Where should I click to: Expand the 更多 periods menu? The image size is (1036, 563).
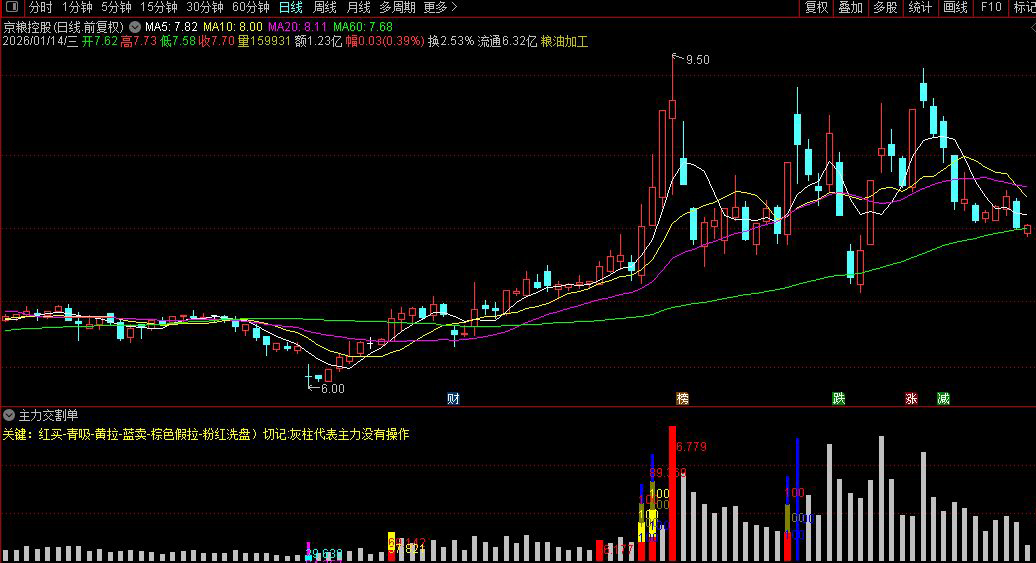click(440, 7)
